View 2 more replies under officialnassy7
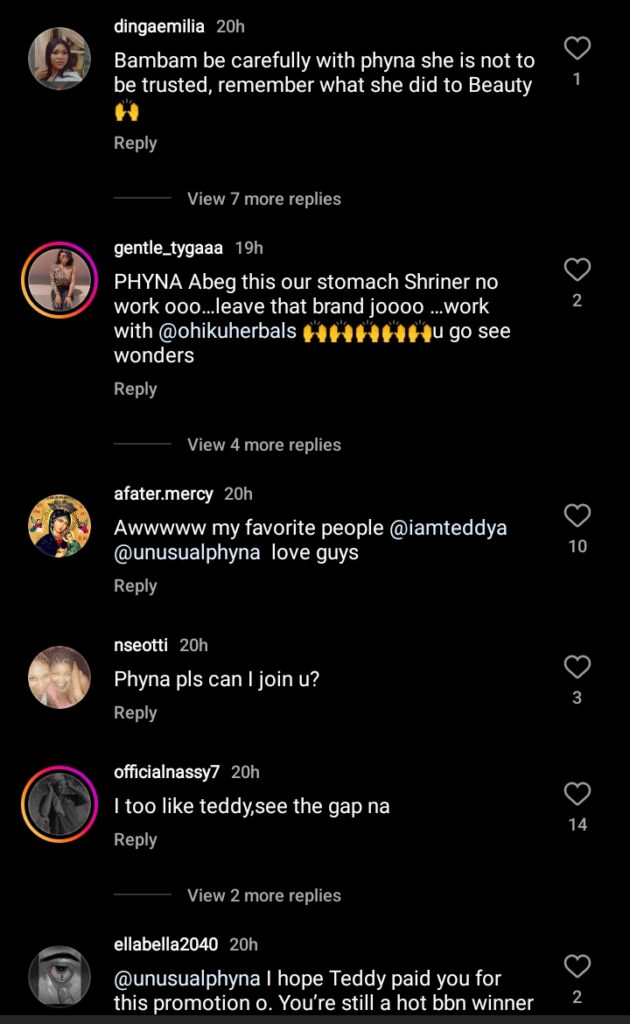Viewport: 630px width, 1024px height. [x=264, y=896]
